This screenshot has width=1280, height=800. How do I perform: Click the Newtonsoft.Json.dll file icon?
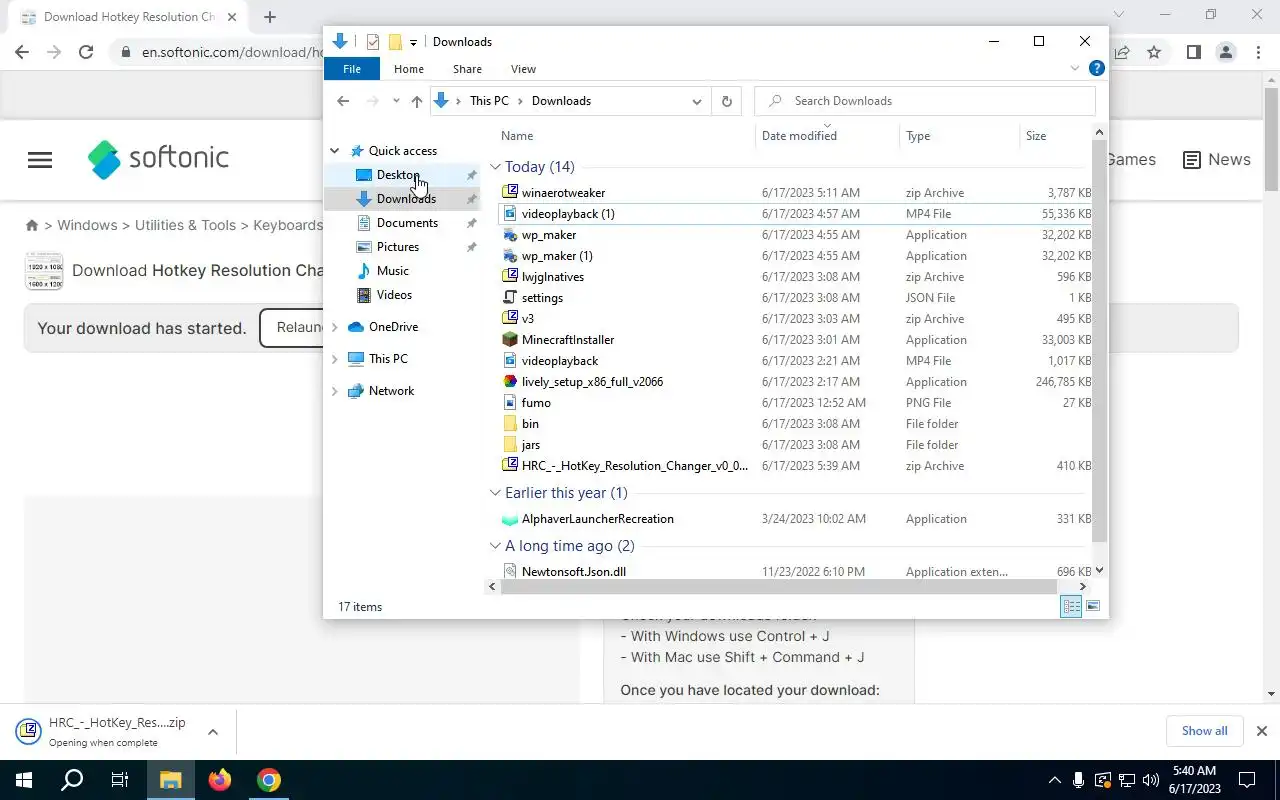tap(510, 571)
